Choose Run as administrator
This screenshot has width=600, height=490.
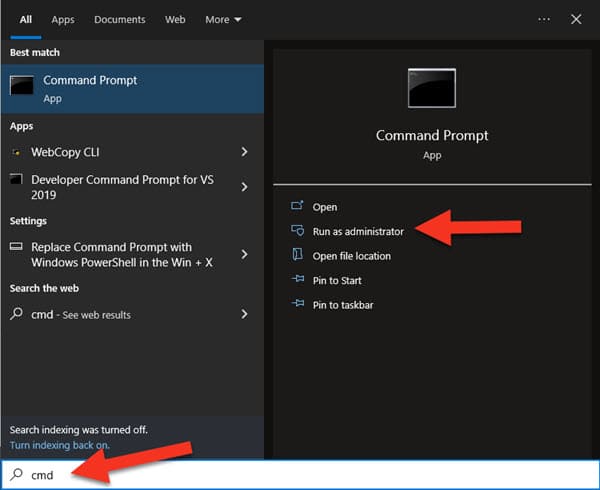pos(358,232)
